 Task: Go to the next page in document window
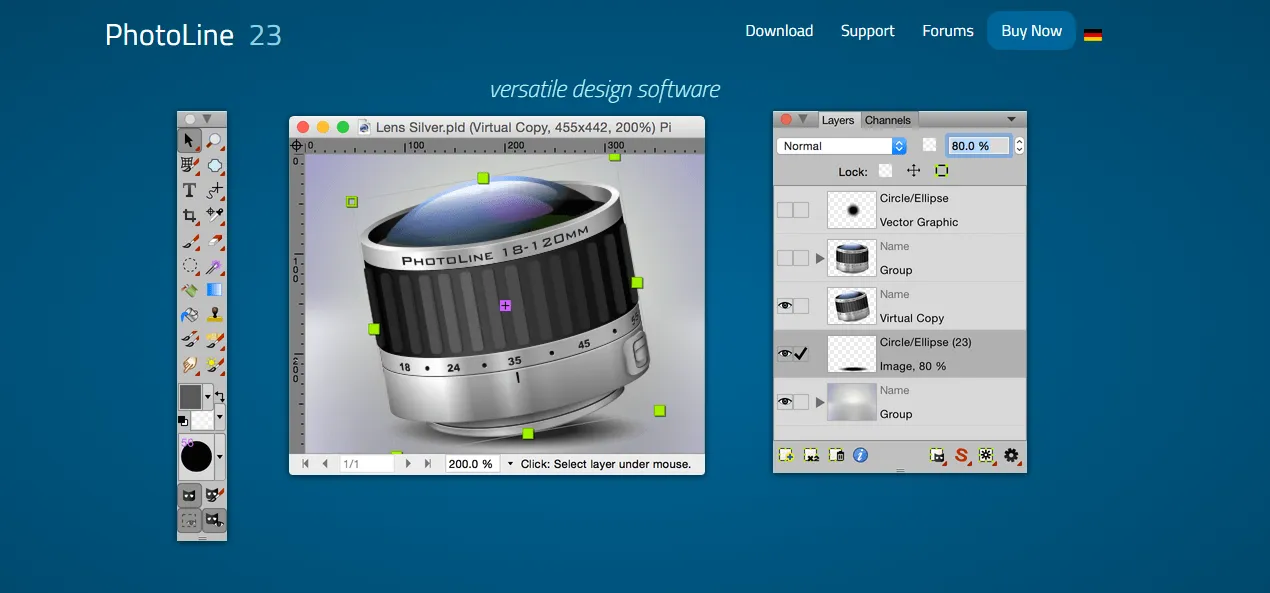coord(408,464)
